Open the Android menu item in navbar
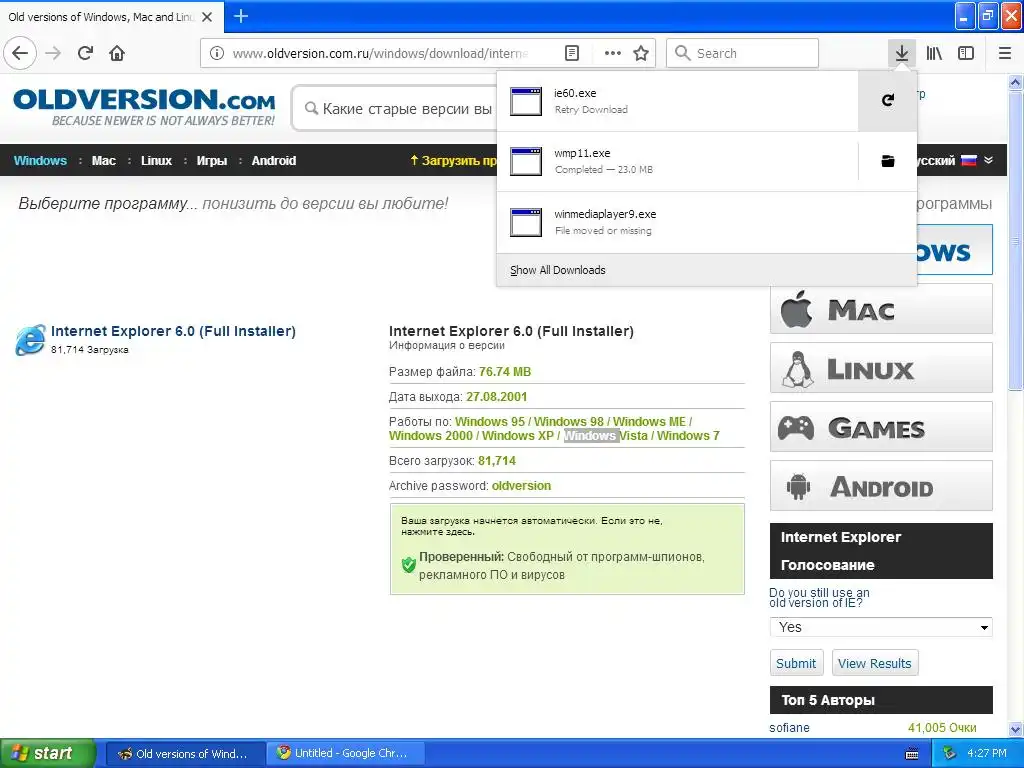The height and width of the screenshot is (768, 1024). 274,161
